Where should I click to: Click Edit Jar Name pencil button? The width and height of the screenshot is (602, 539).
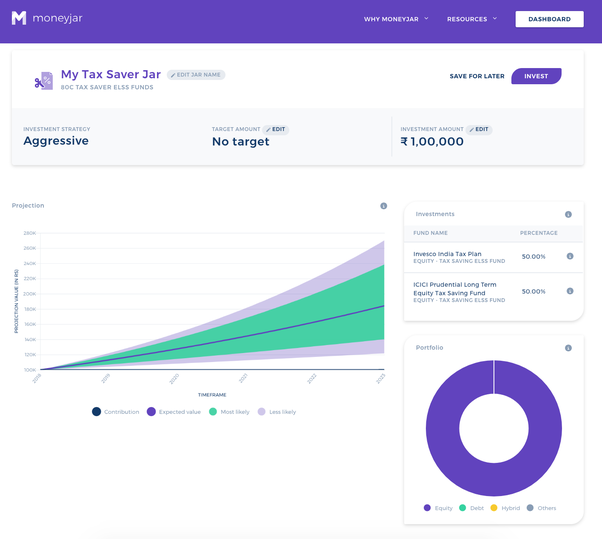pyautogui.click(x=196, y=75)
